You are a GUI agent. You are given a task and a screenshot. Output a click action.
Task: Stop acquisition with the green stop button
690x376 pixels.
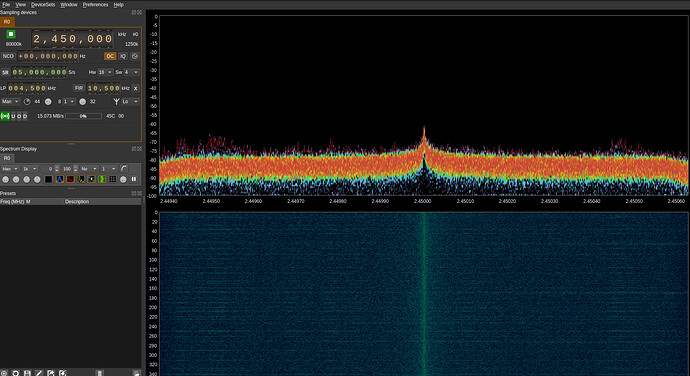pyautogui.click(x=11, y=34)
